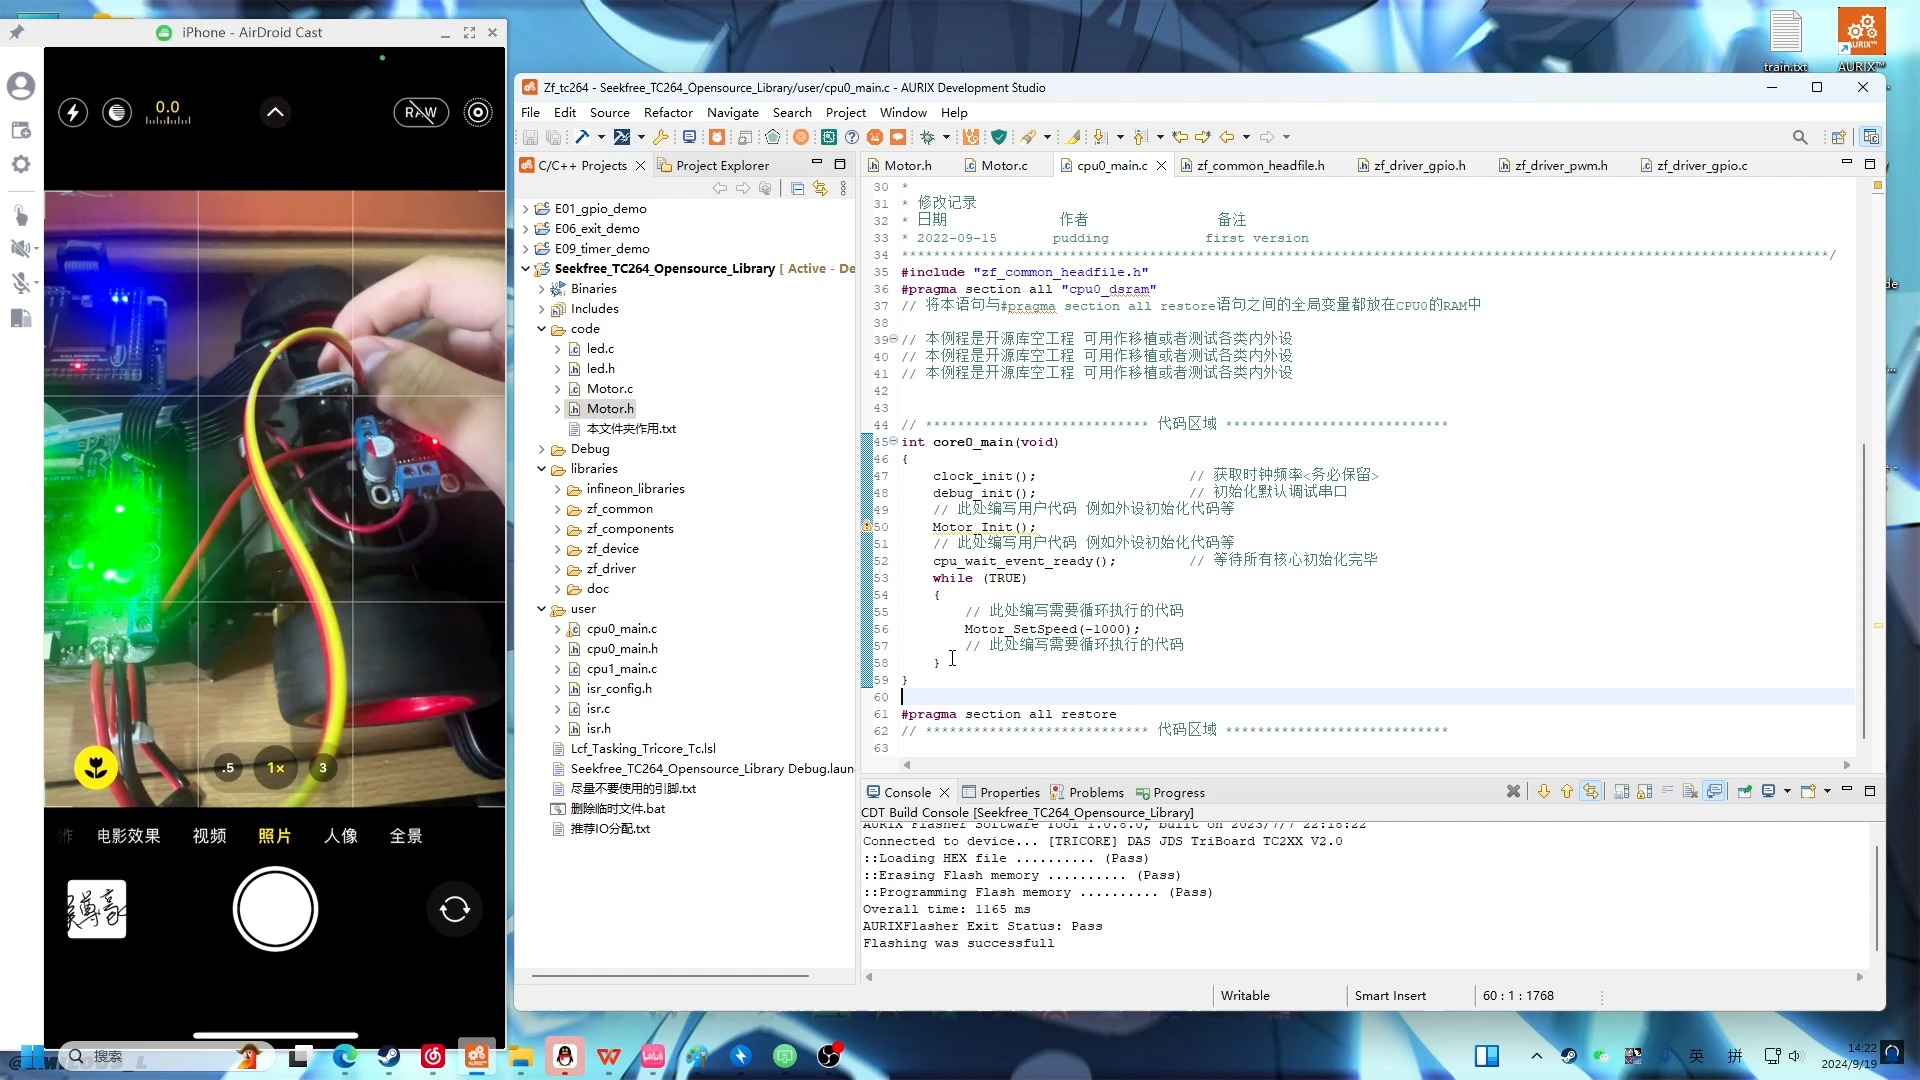Image resolution: width=1920 pixels, height=1080 pixels.
Task: Open dropdown arrow beside Build hammer
Action: tap(601, 137)
